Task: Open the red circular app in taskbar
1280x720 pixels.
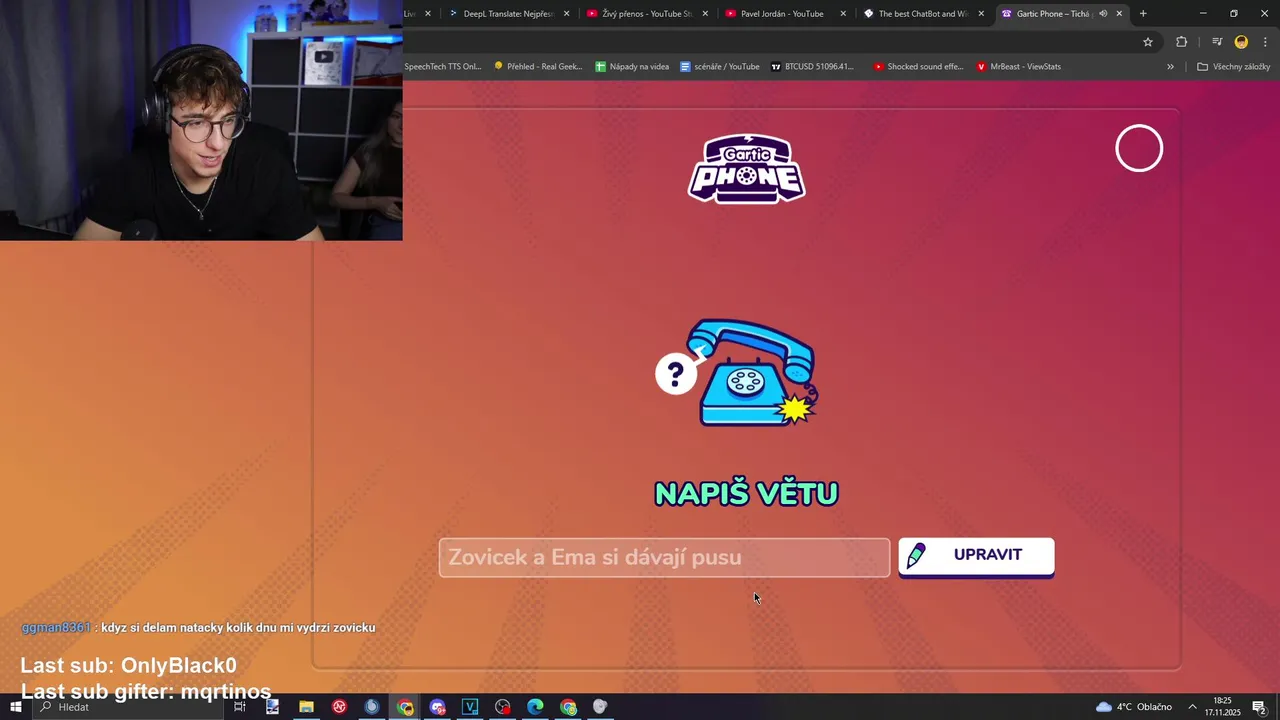Action: point(339,707)
